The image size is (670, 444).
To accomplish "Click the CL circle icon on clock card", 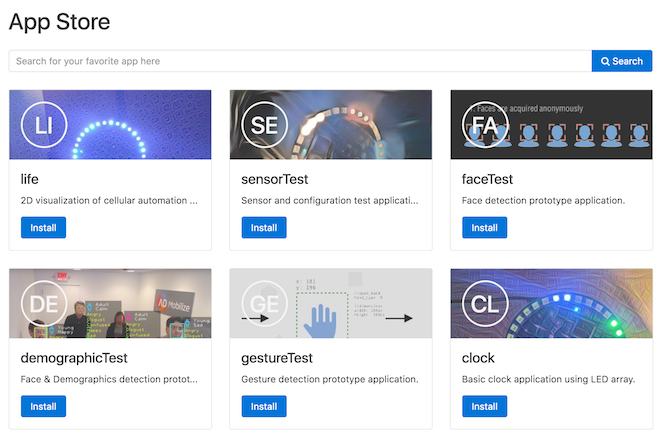I will coord(485,303).
